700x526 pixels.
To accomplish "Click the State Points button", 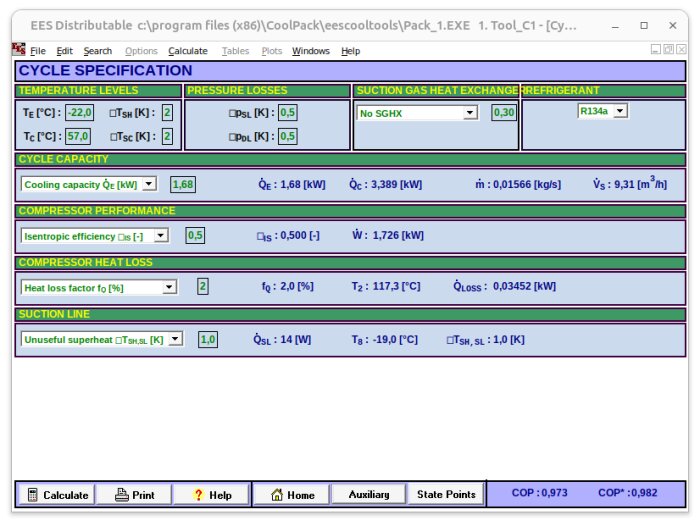I will pyautogui.click(x=446, y=494).
